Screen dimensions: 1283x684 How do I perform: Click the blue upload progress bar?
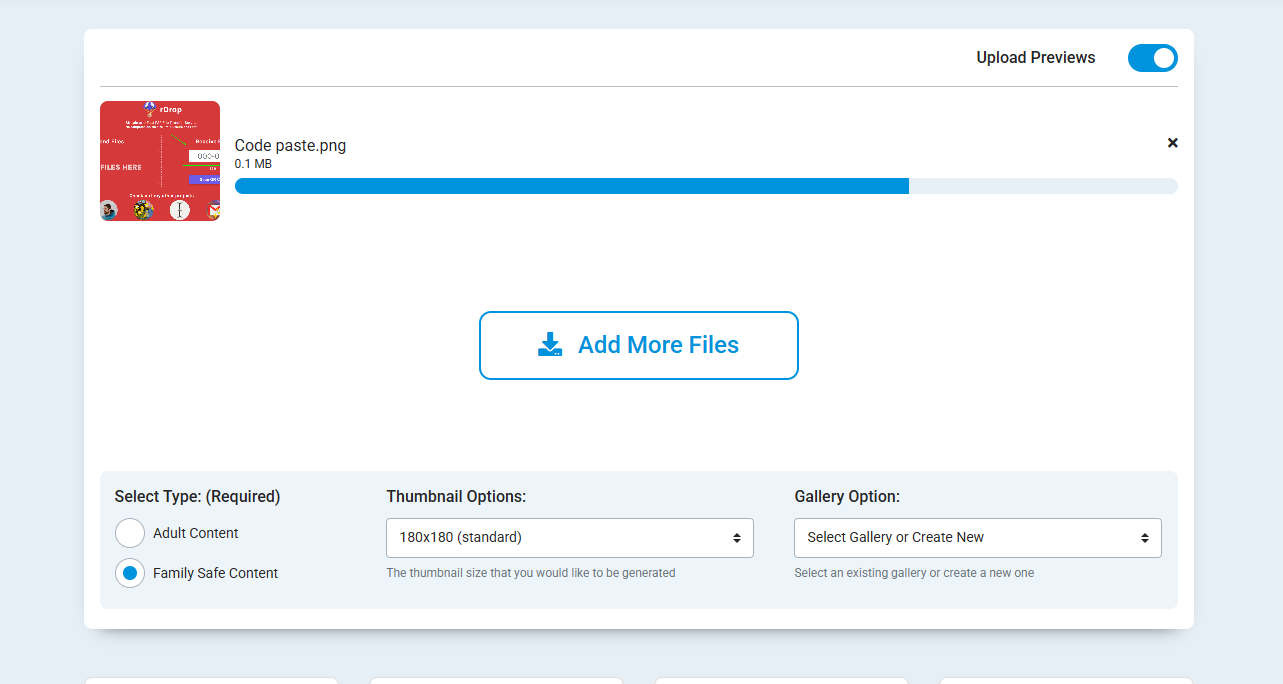point(570,185)
